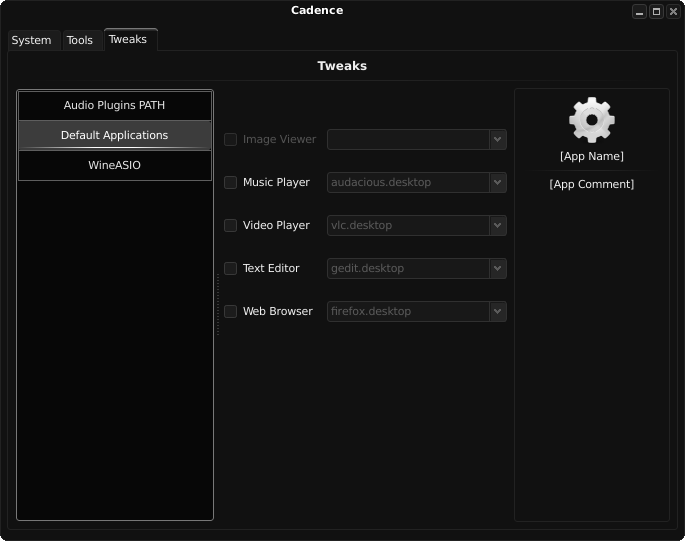
Task: Click the [App Comment] label
Action: pyautogui.click(x=592, y=184)
